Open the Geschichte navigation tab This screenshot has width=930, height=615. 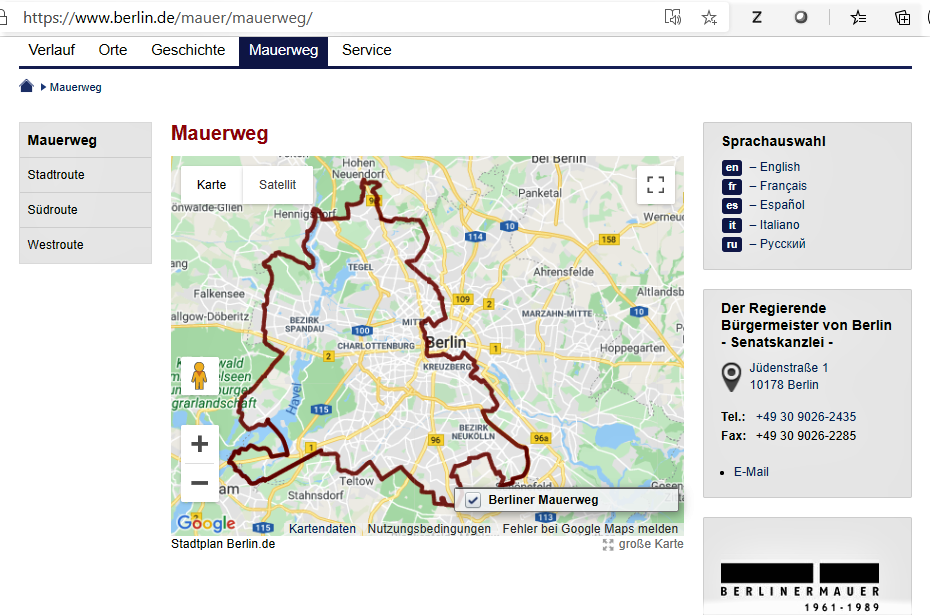tap(188, 50)
